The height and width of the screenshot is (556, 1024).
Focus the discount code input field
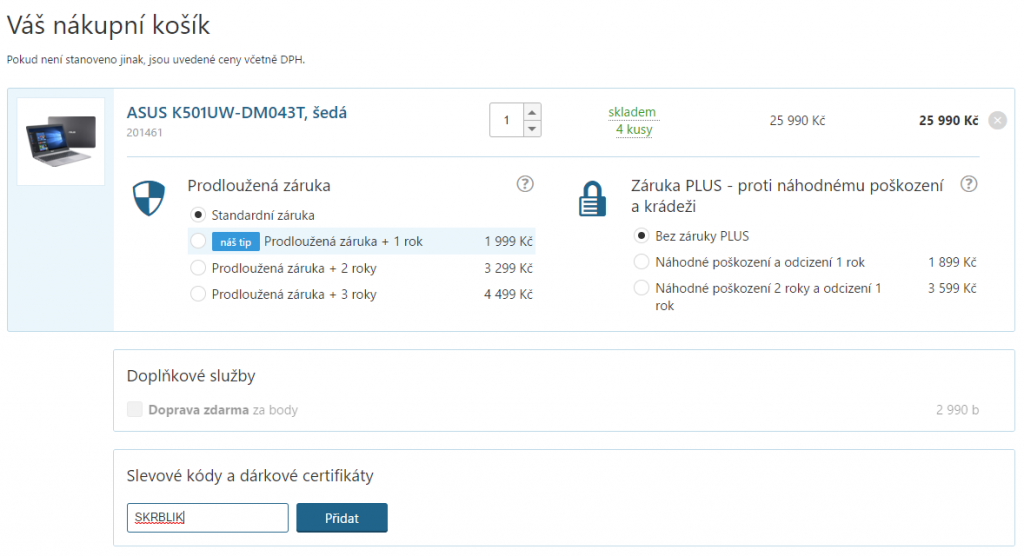click(208, 518)
